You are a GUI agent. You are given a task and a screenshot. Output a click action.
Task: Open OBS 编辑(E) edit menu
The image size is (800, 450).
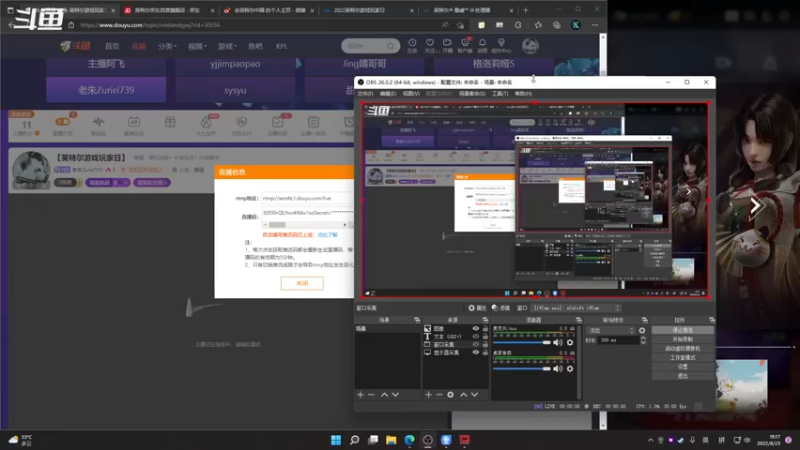(388, 93)
